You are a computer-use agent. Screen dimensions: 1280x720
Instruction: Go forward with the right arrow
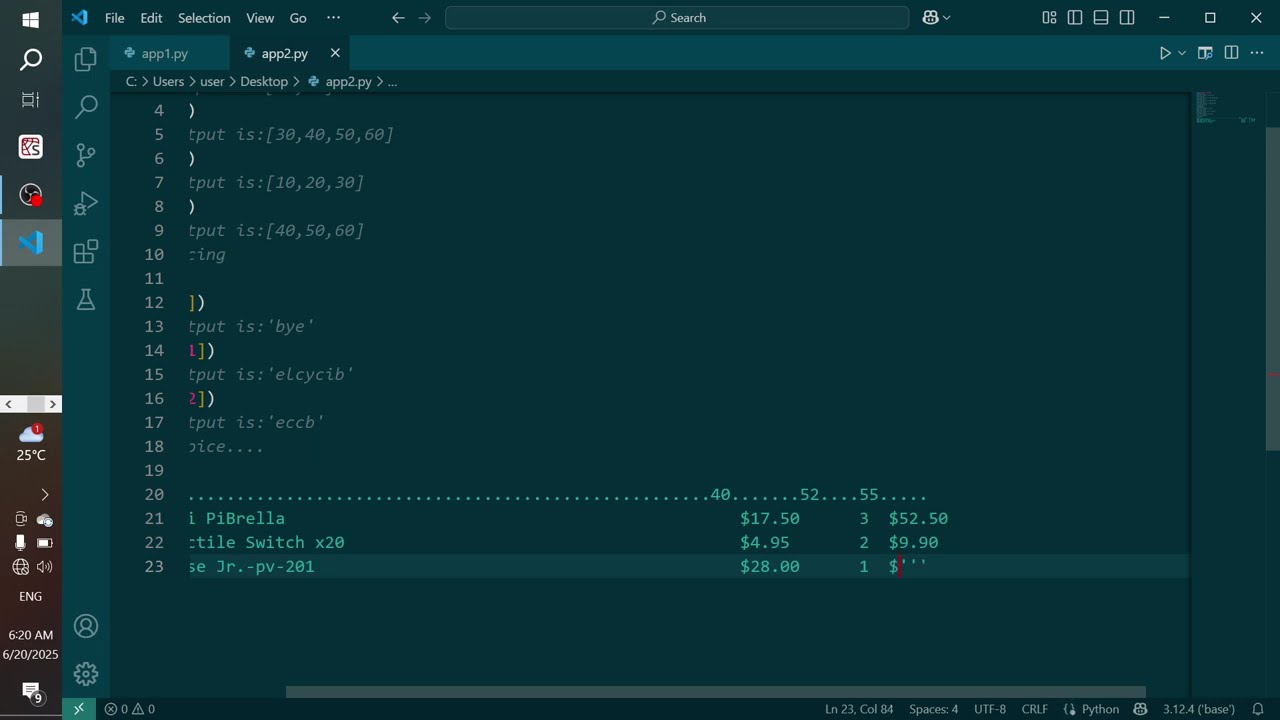point(425,18)
